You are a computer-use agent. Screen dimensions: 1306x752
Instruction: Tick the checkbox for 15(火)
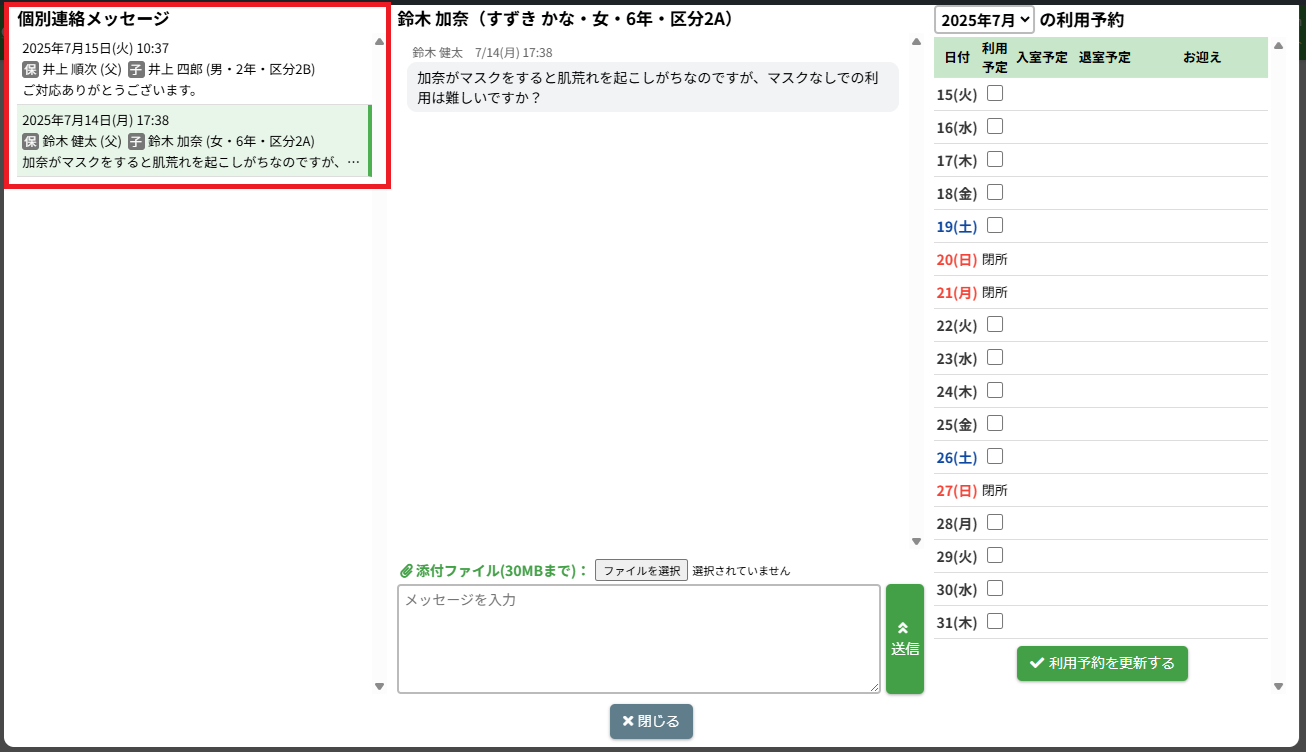(995, 94)
